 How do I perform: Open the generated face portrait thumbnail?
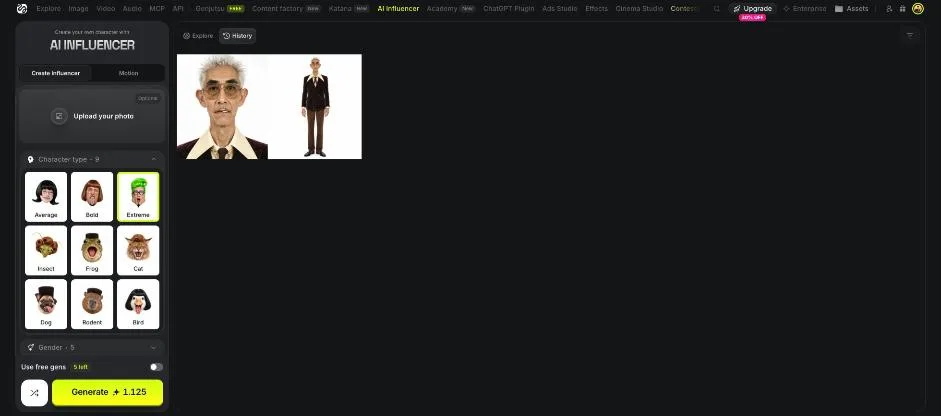[x=222, y=107]
